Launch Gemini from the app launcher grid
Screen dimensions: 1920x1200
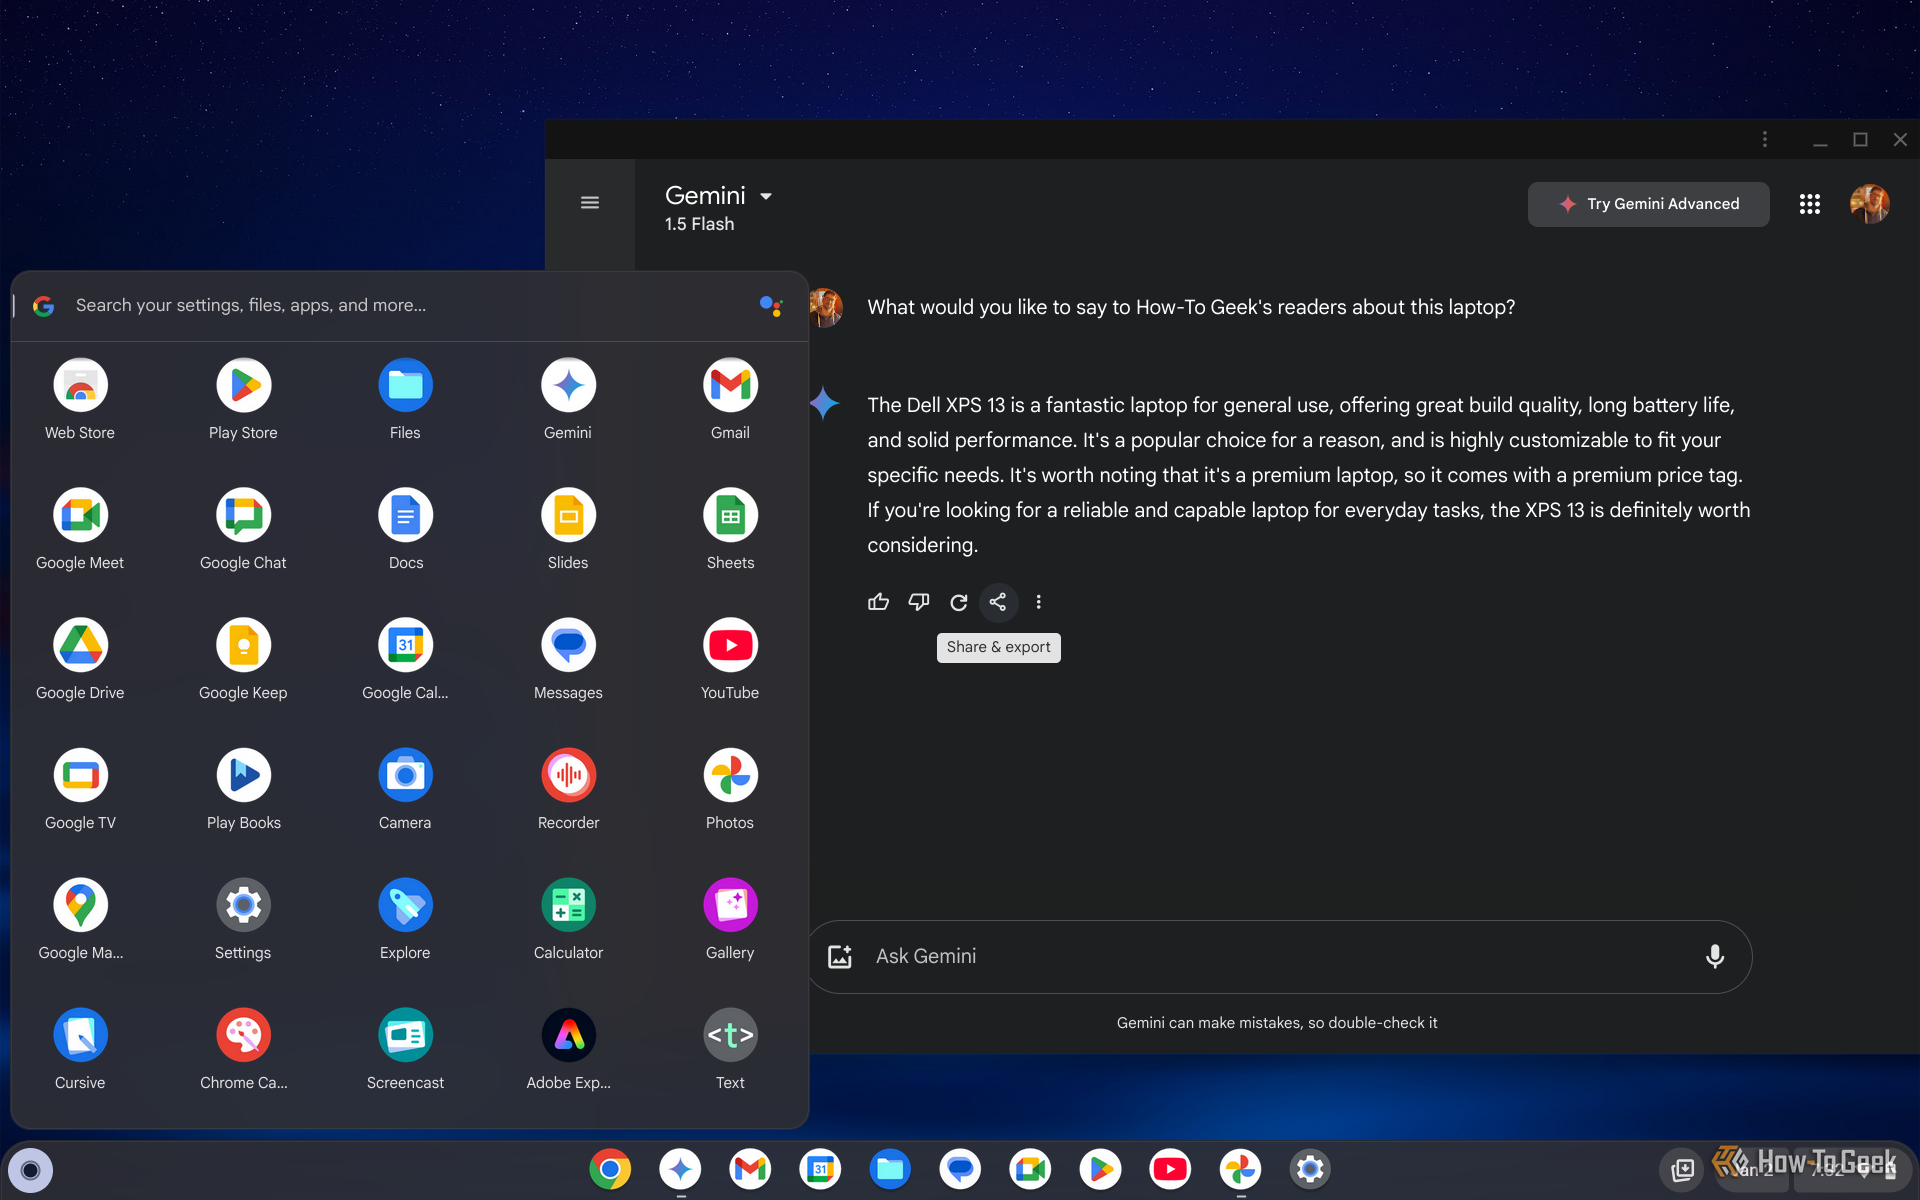[x=568, y=385]
